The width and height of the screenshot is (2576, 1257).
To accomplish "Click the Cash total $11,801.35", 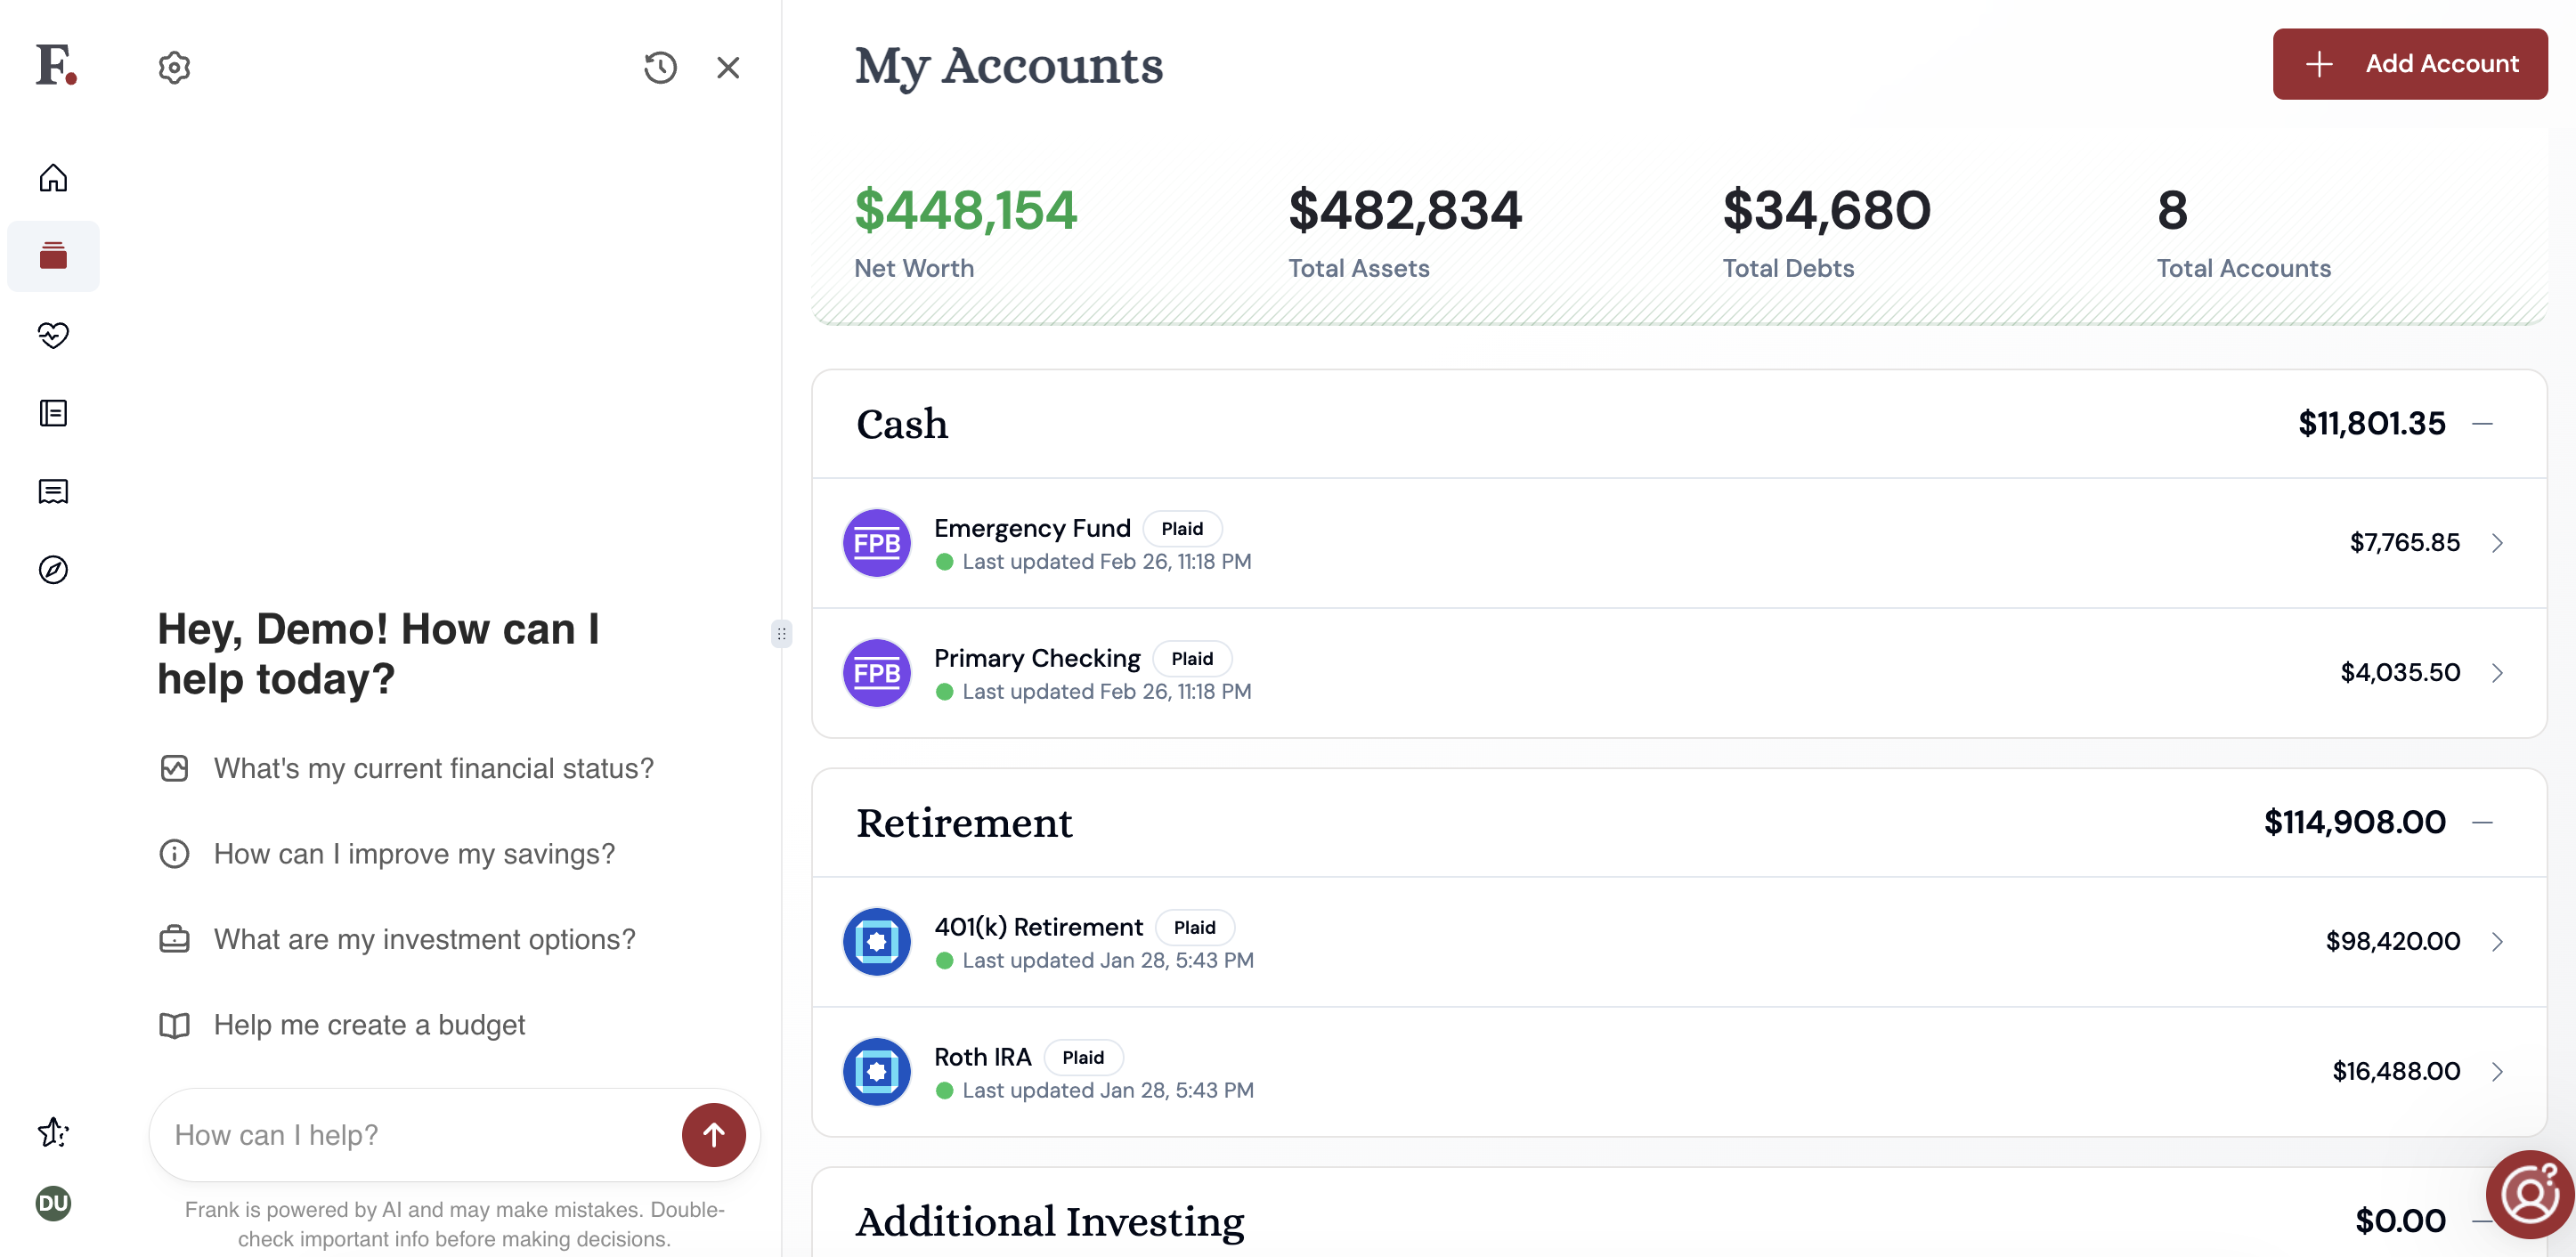I will [2371, 424].
